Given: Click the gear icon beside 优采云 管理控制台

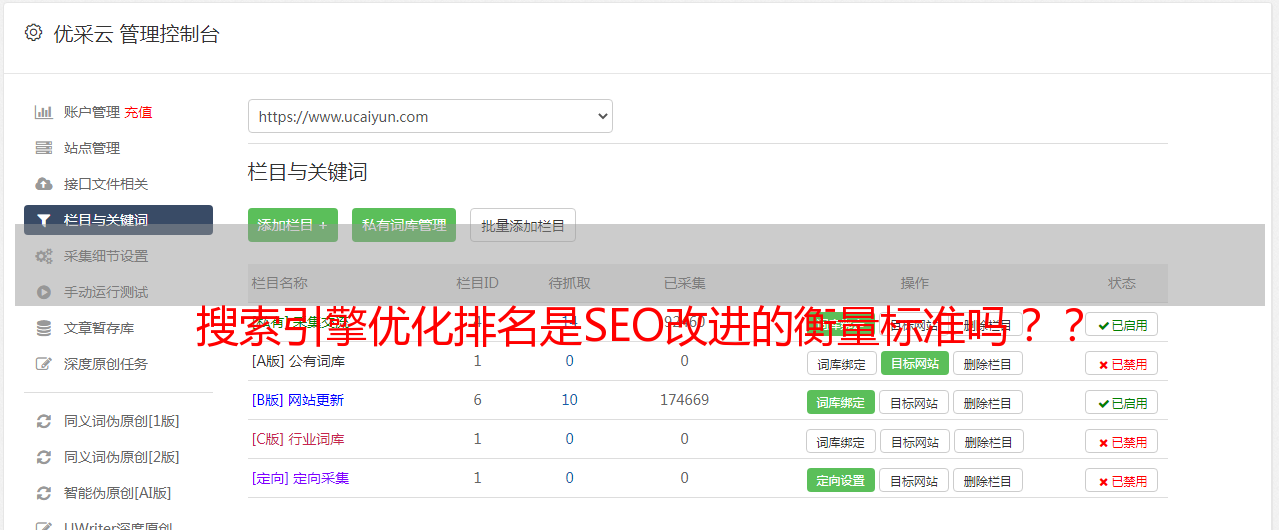Looking at the screenshot, I should coord(33,33).
